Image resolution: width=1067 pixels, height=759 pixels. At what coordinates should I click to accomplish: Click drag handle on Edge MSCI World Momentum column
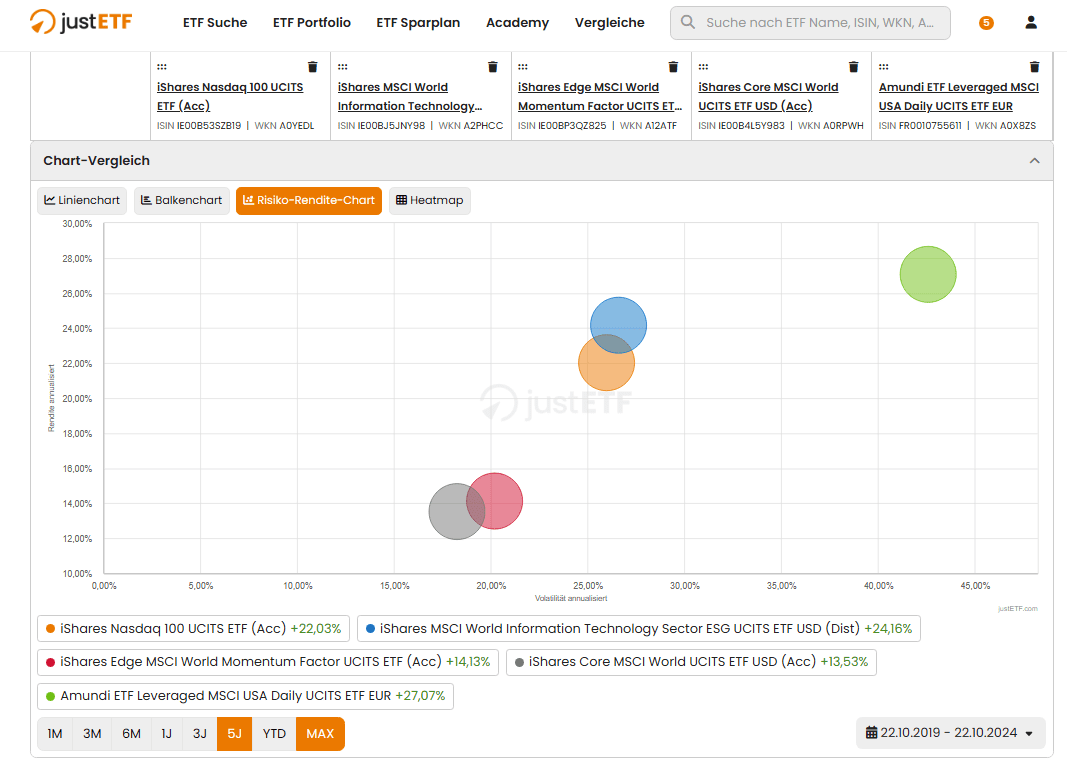point(523,67)
